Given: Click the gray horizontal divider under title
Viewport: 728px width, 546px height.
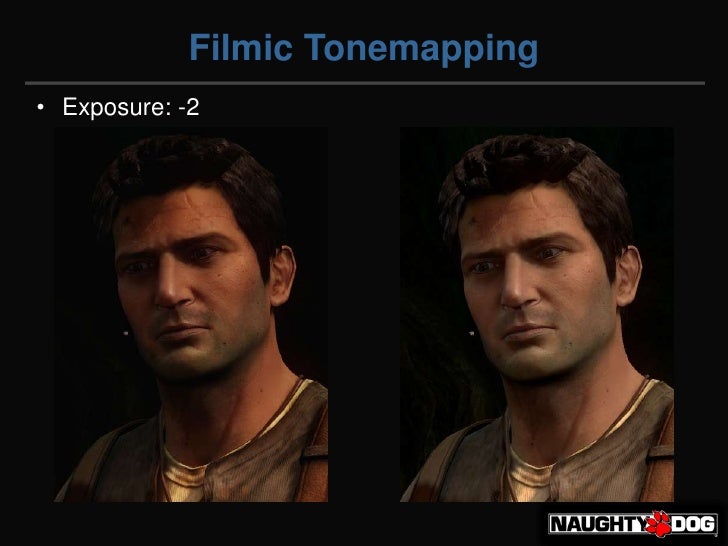Looking at the screenshot, I should point(365,84).
